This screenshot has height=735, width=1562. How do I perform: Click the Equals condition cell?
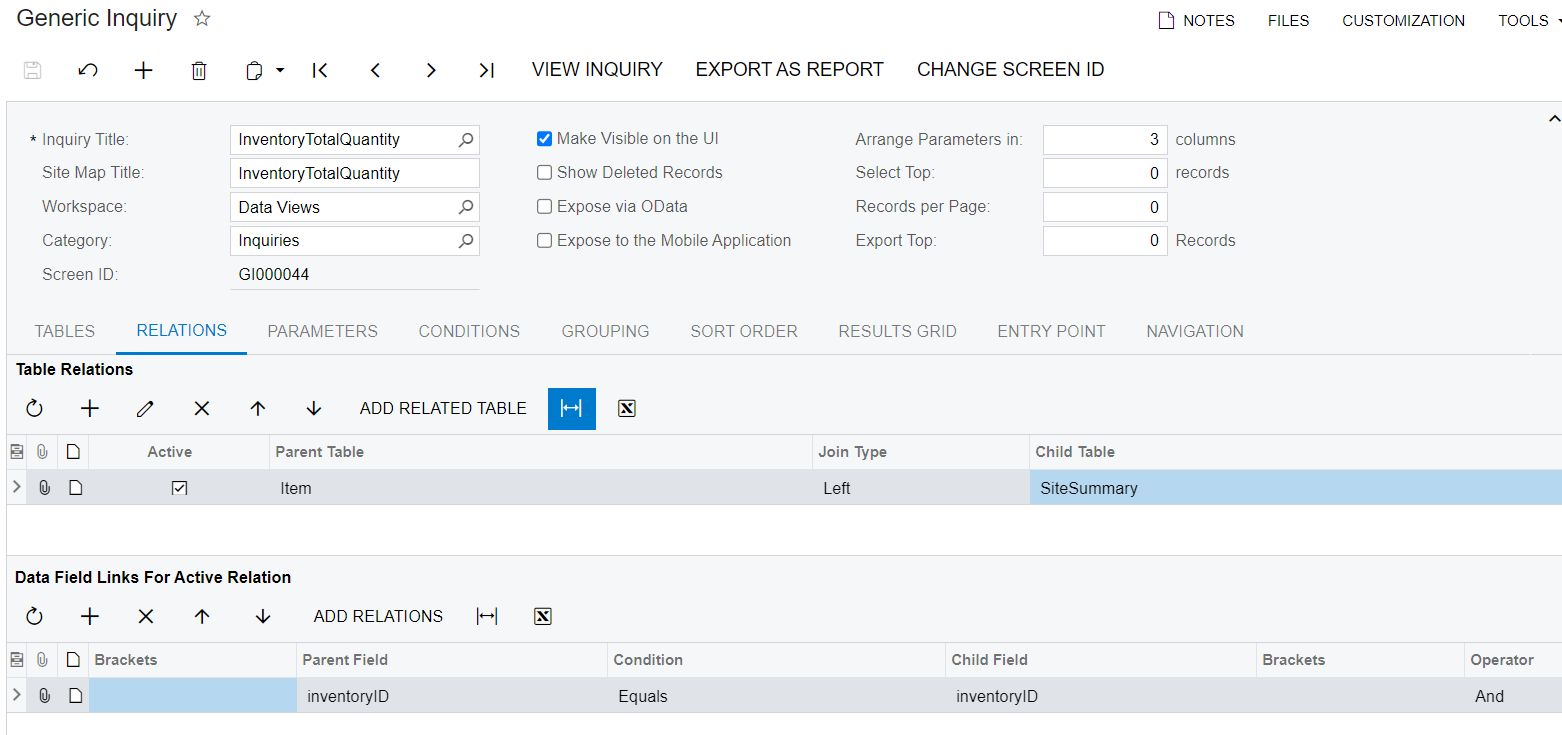(776, 696)
